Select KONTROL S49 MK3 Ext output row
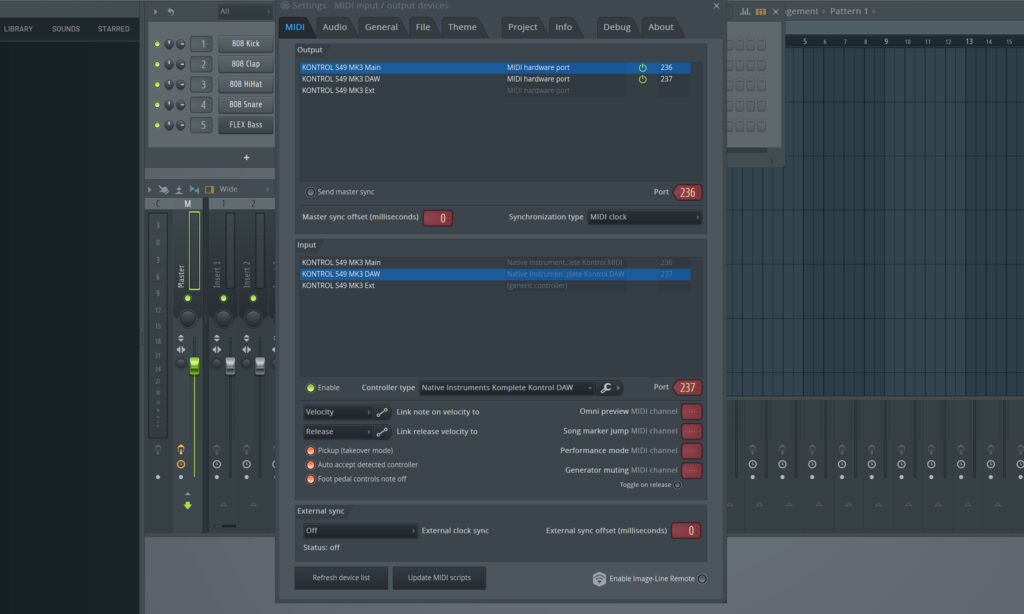 (x=495, y=91)
